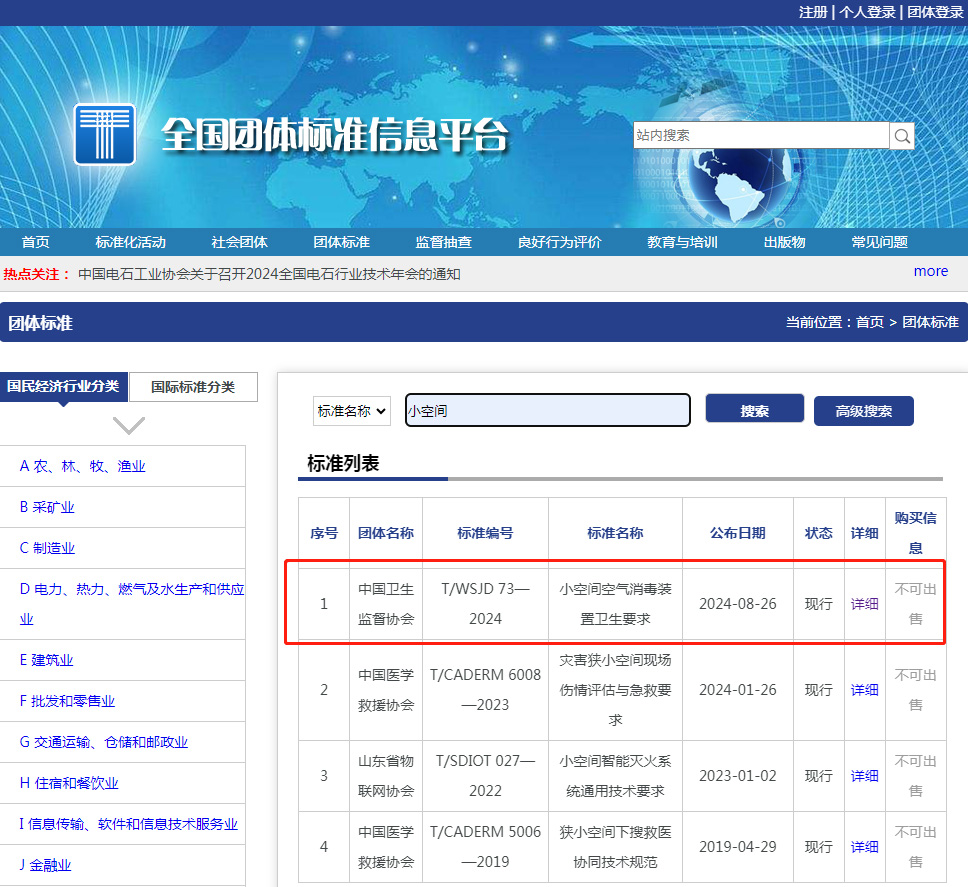This screenshot has height=887, width=968.
Task: Focus the 小空间 keyword search box
Action: coord(548,410)
